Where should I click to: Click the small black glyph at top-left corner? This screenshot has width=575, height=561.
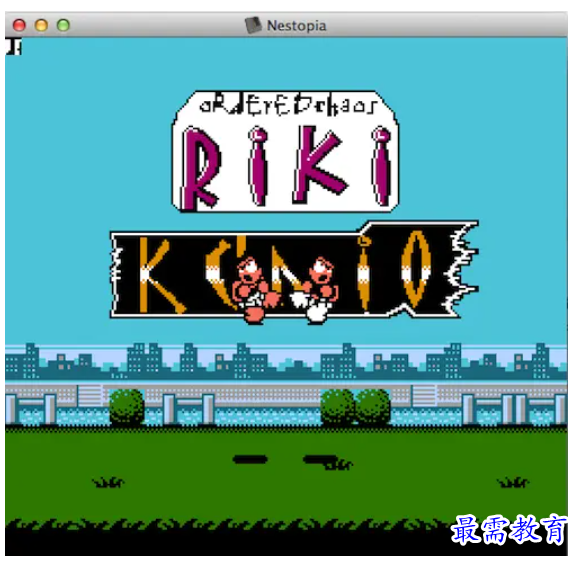14,47
